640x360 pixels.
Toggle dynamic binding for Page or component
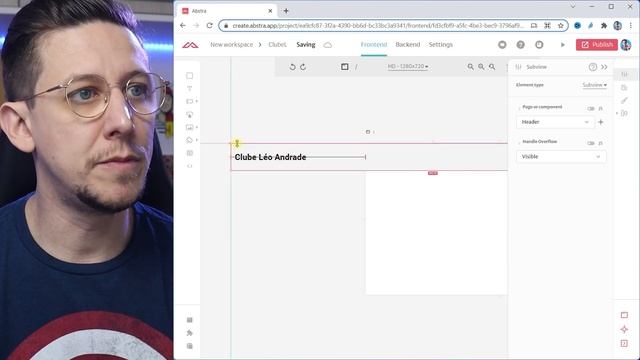pyautogui.click(x=591, y=109)
